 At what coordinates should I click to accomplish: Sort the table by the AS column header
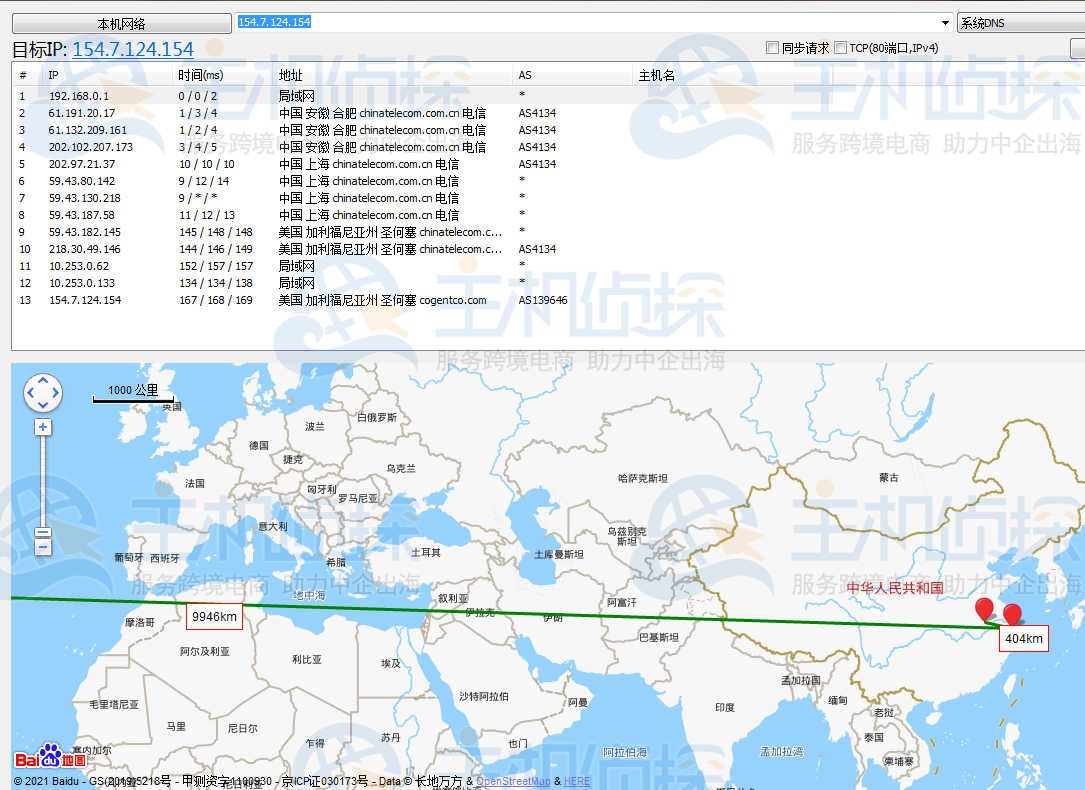click(525, 75)
